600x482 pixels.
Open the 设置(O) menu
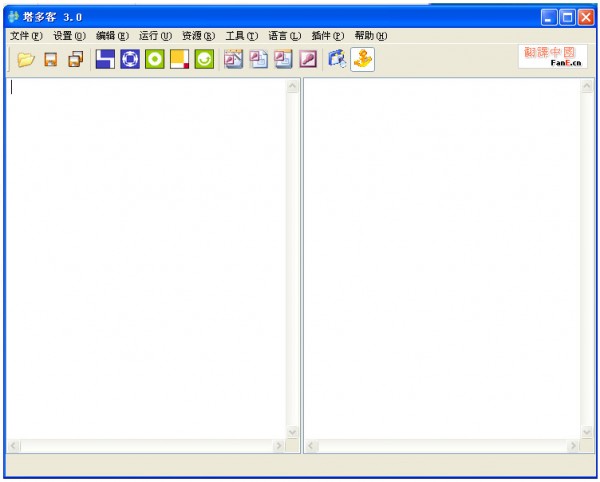69,36
